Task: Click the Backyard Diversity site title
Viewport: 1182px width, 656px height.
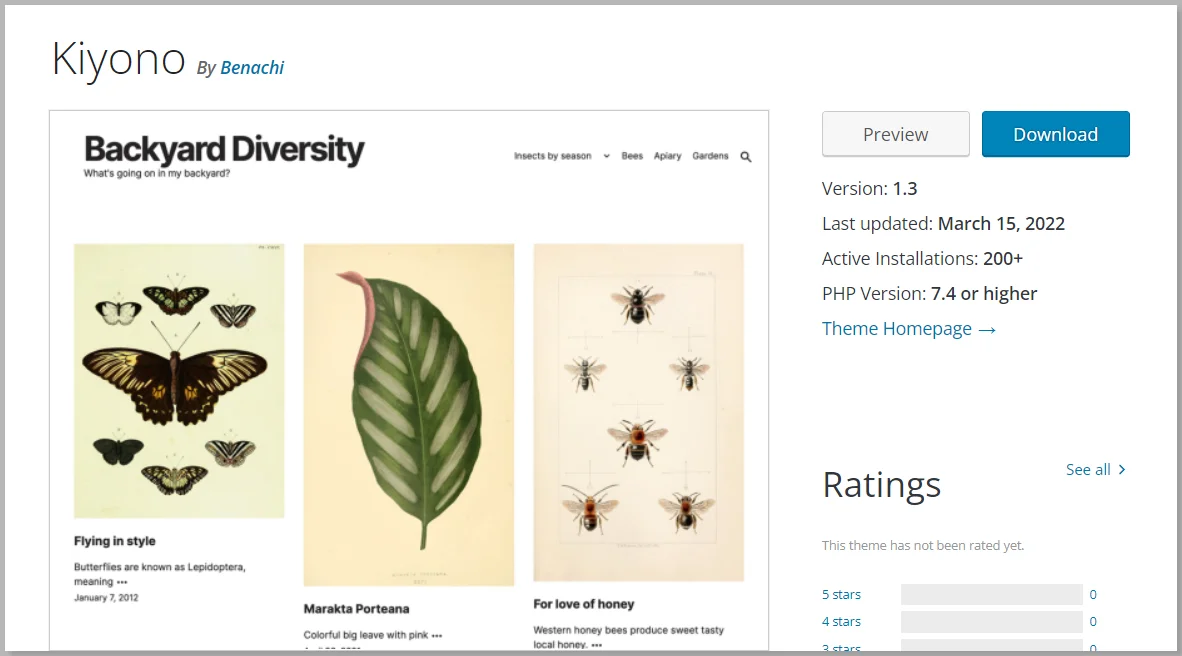Action: 224,149
